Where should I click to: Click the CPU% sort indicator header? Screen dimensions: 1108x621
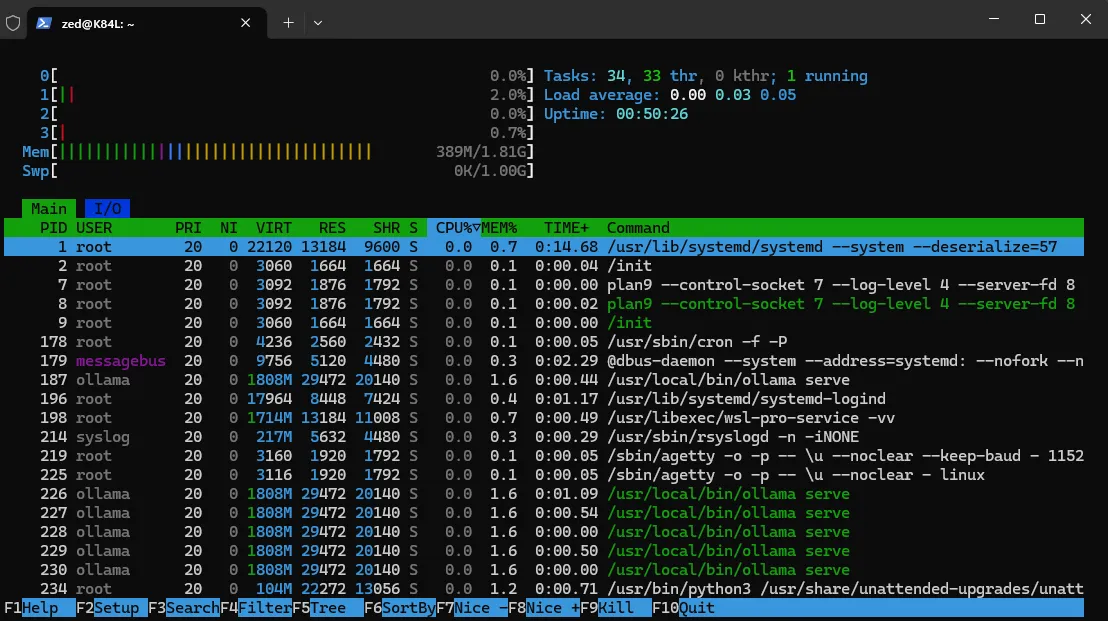(453, 227)
